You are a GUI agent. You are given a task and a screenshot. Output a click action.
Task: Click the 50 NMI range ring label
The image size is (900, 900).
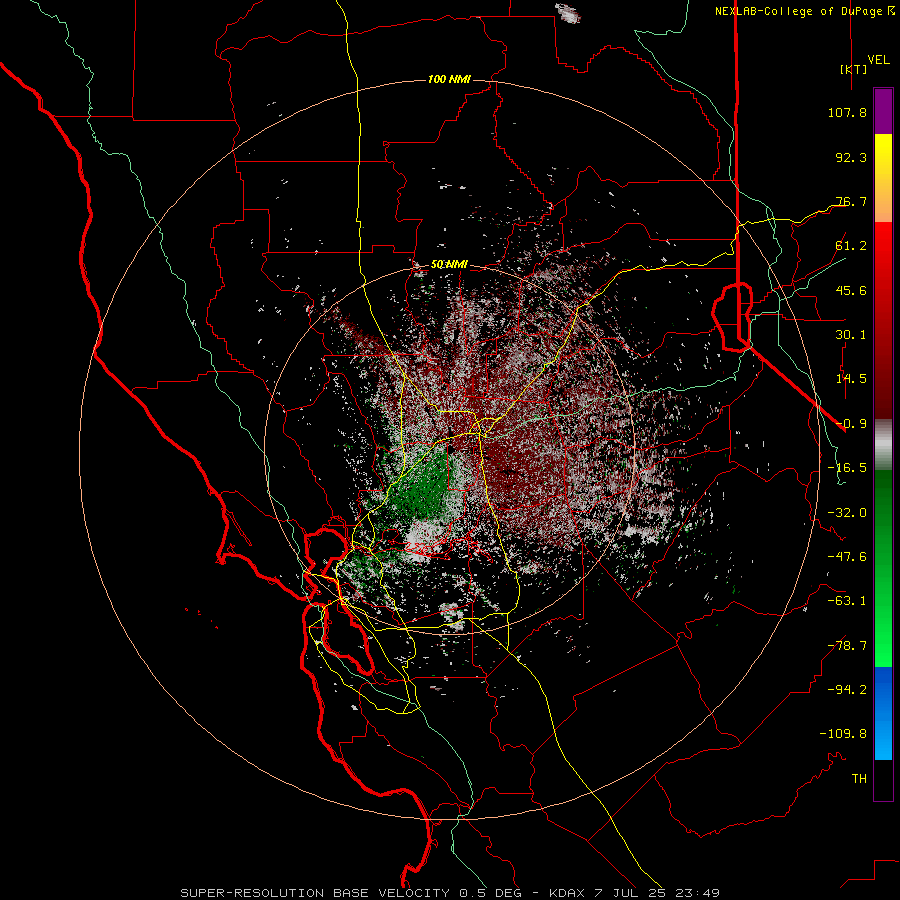[449, 265]
